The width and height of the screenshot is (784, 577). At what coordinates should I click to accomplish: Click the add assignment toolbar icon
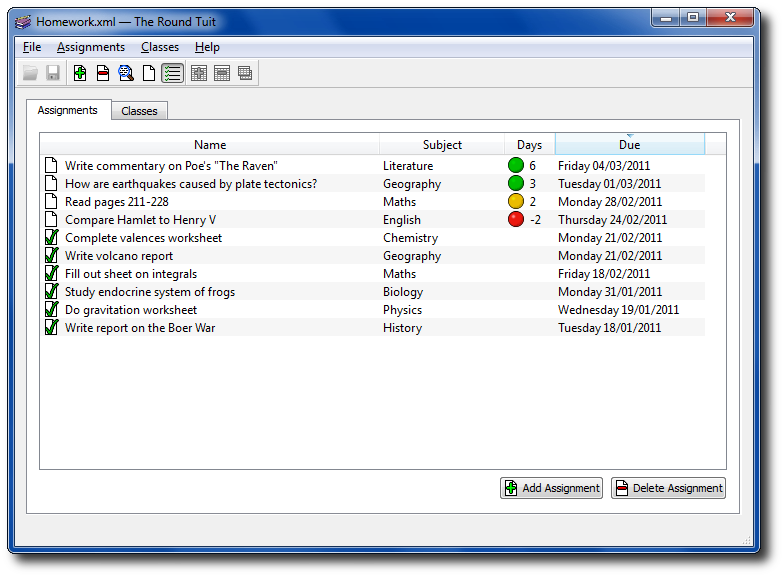(80, 73)
